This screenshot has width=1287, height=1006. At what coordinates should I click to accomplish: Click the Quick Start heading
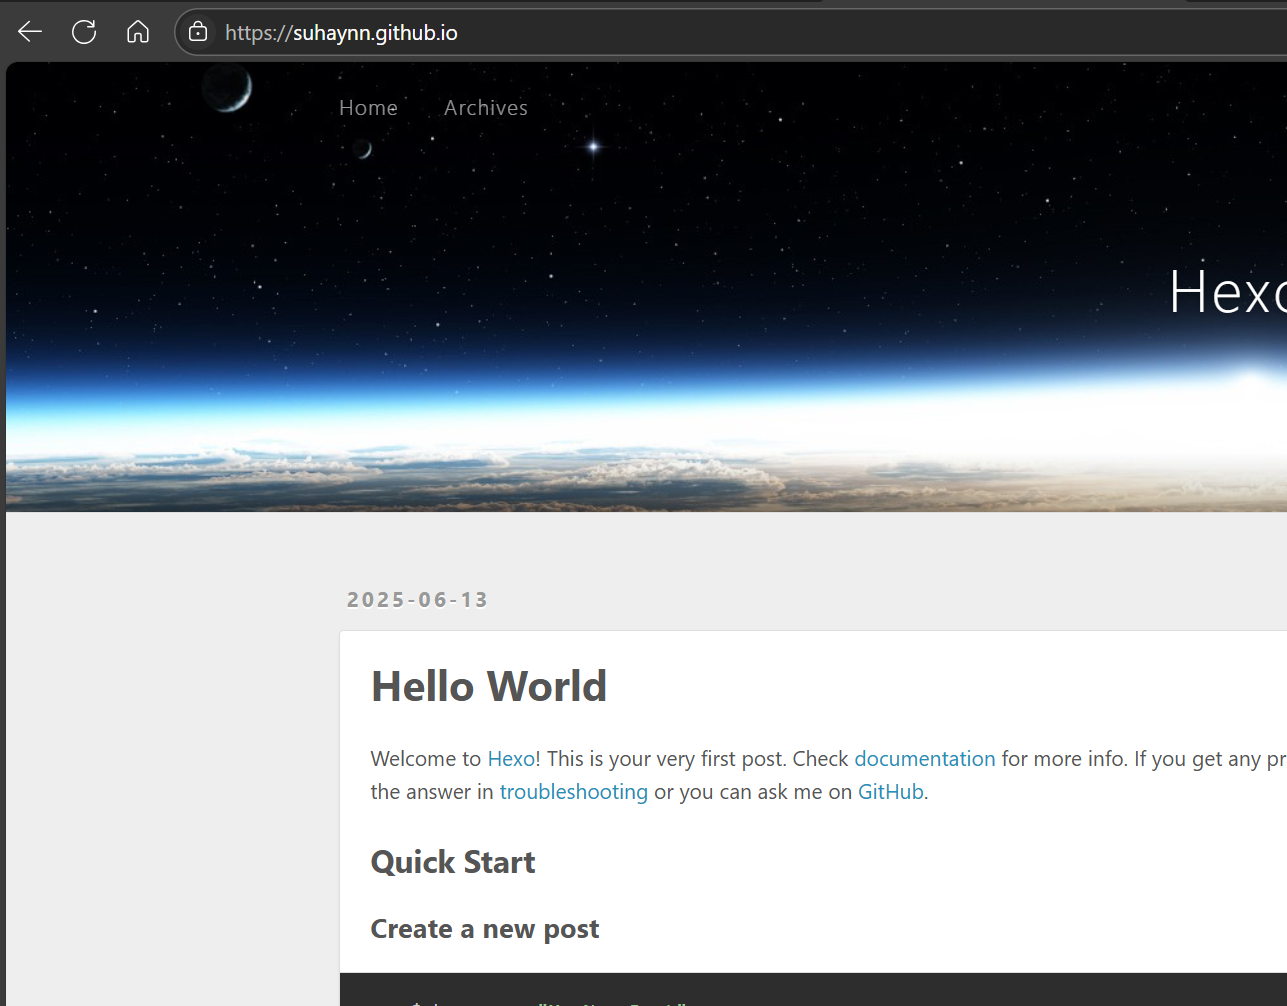(453, 862)
